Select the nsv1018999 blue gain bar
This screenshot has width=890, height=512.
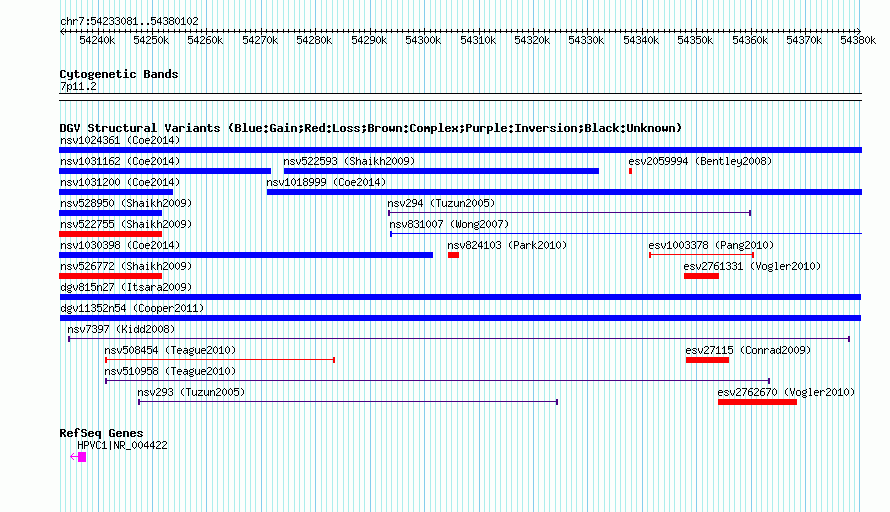[564, 192]
